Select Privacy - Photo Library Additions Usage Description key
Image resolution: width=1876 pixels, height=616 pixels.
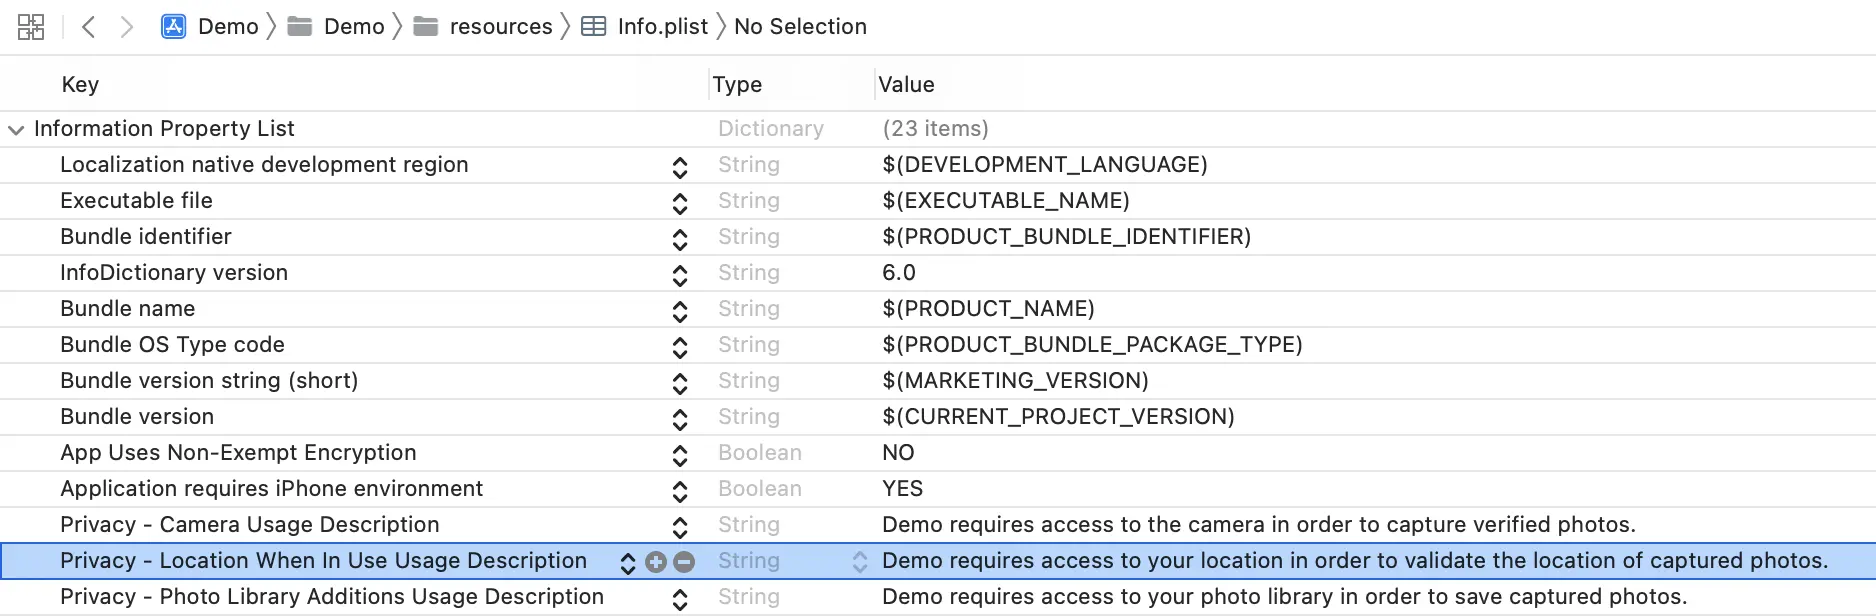[332, 597]
